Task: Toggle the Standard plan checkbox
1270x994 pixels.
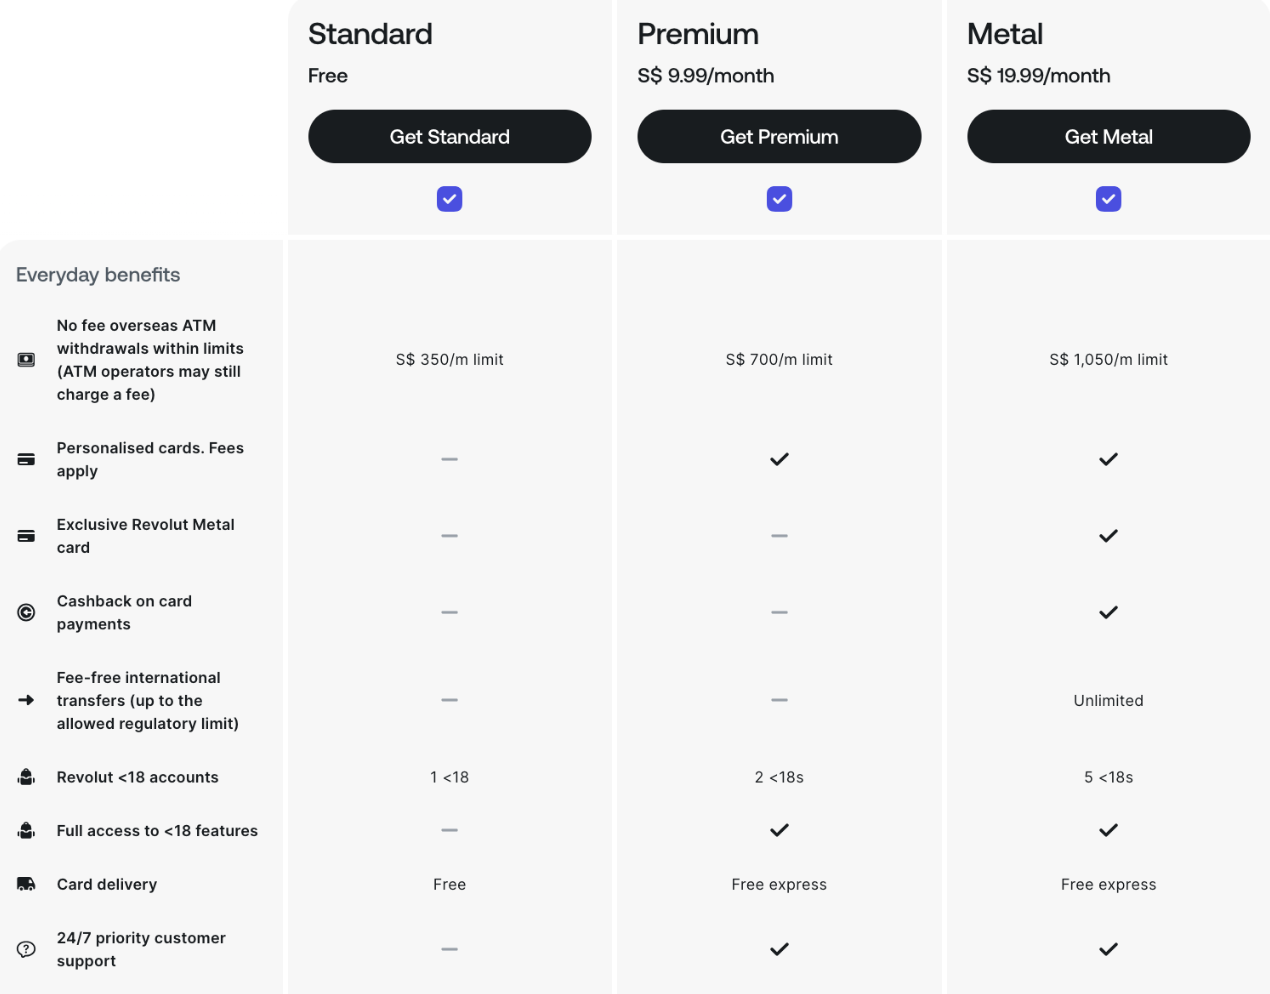Action: click(x=449, y=199)
